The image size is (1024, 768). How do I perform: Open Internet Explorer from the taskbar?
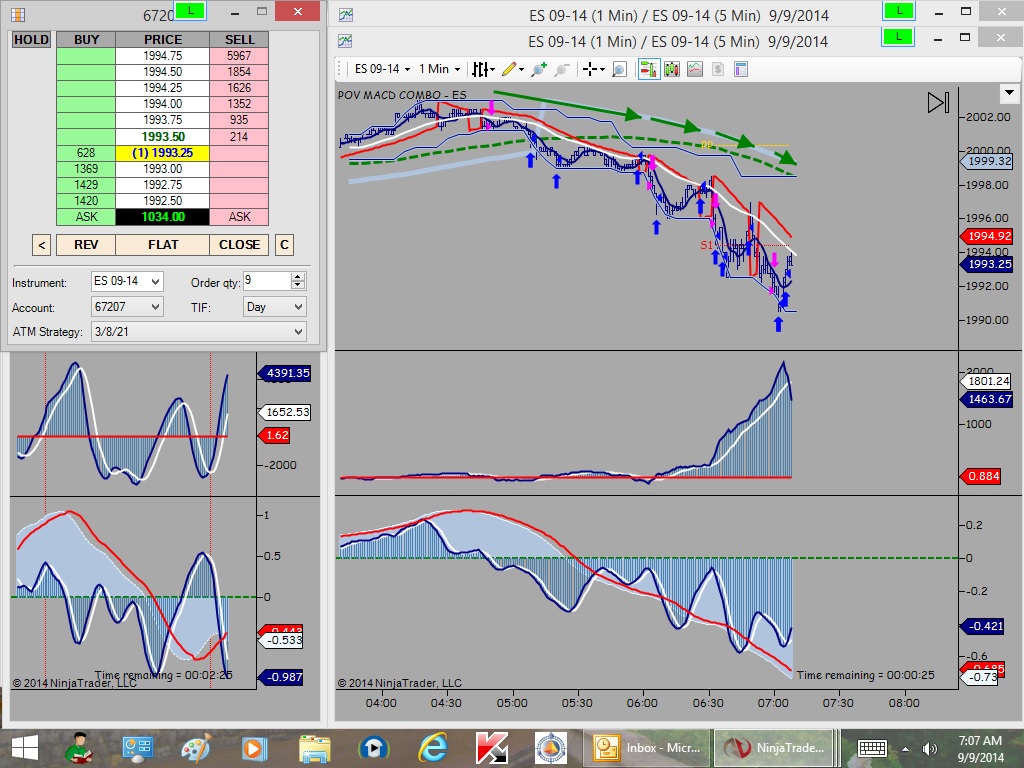tap(432, 748)
